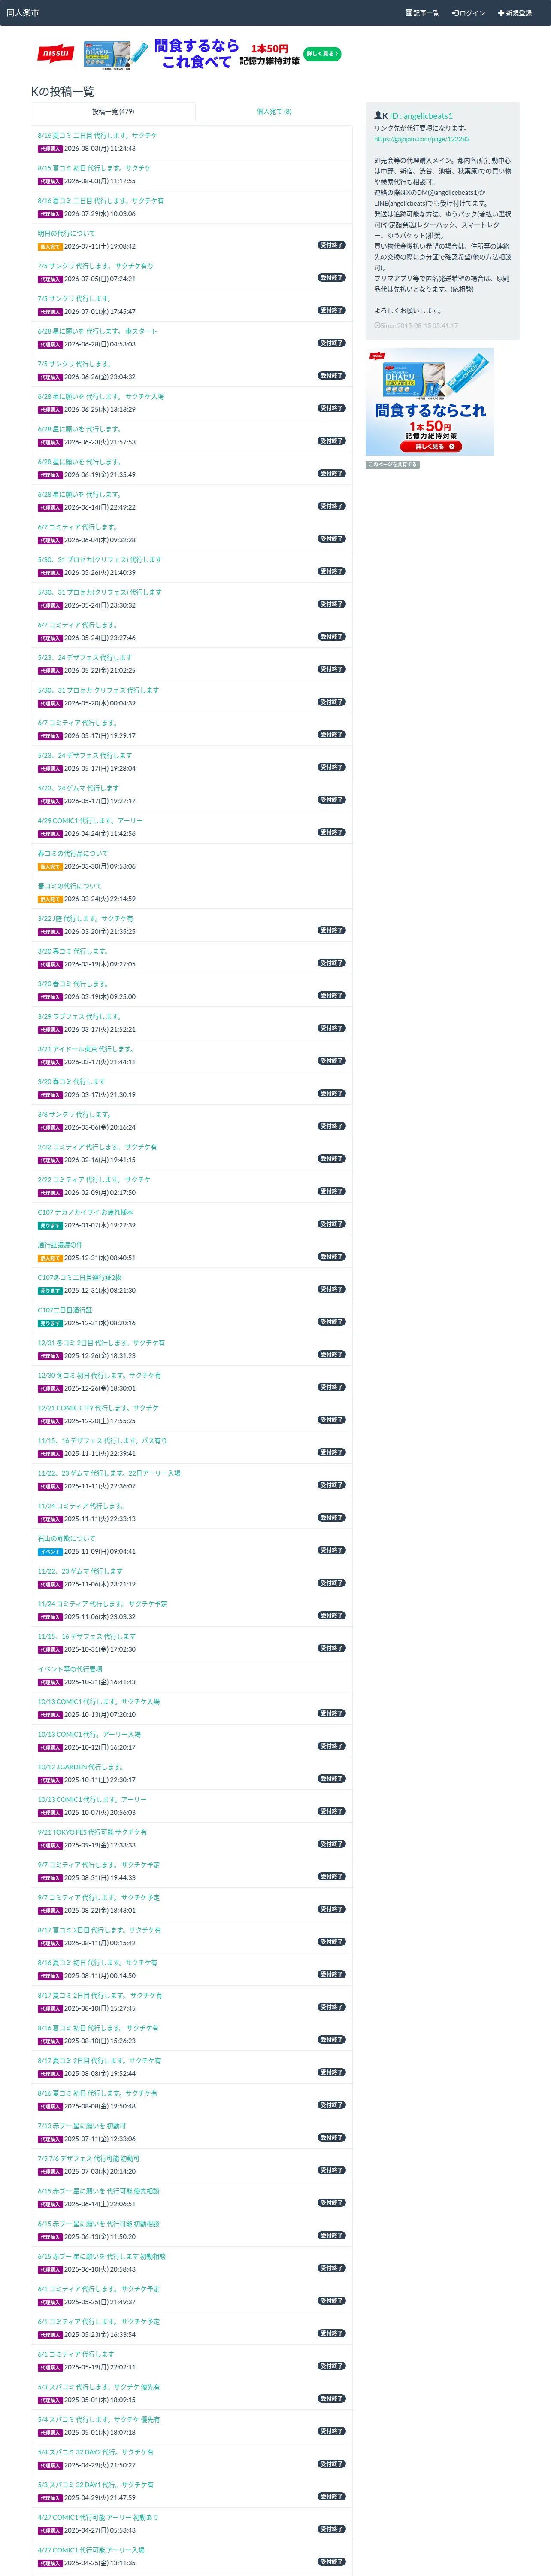
Task: Open post 春コミの代行品について
Action: click(x=73, y=853)
